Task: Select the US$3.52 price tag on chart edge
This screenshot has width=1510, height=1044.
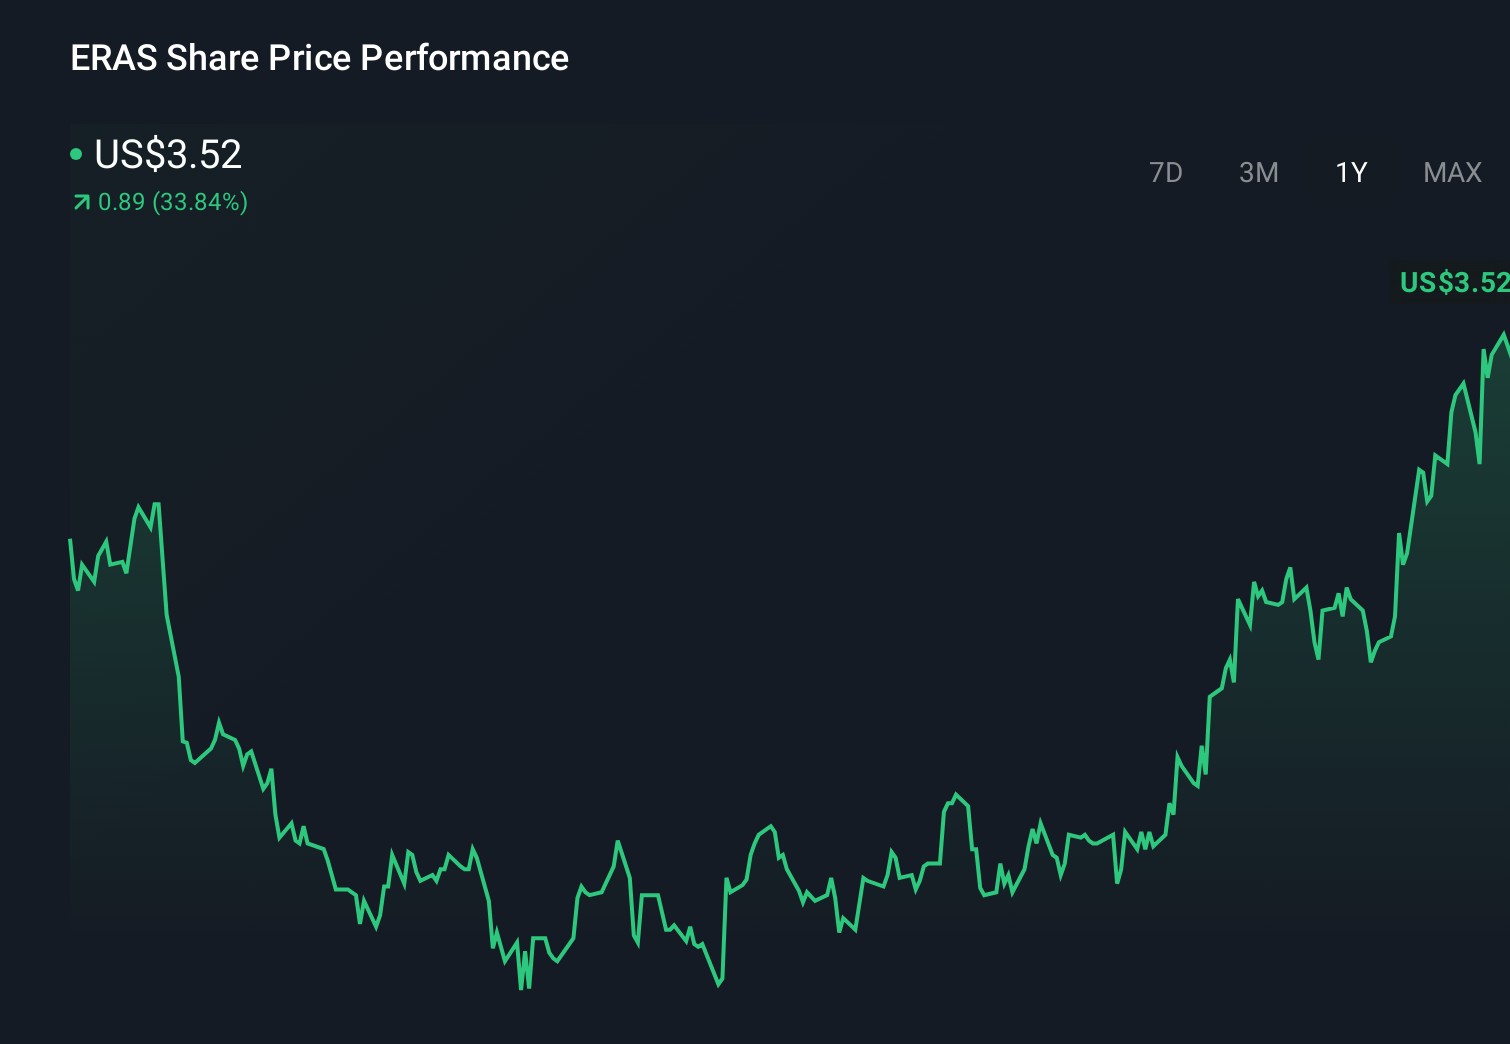Action: (x=1452, y=283)
